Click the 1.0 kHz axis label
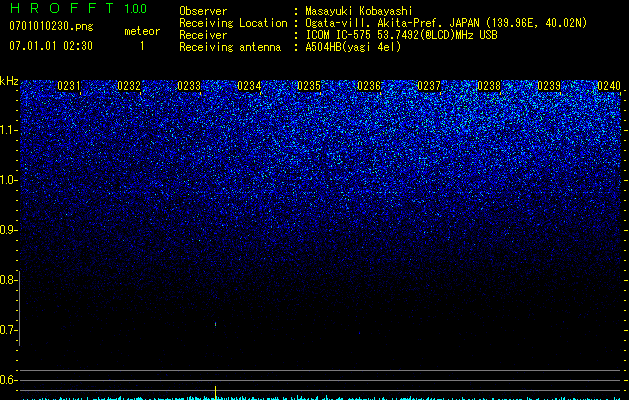Image resolution: width=629 pixels, height=400 pixels. click(9, 180)
